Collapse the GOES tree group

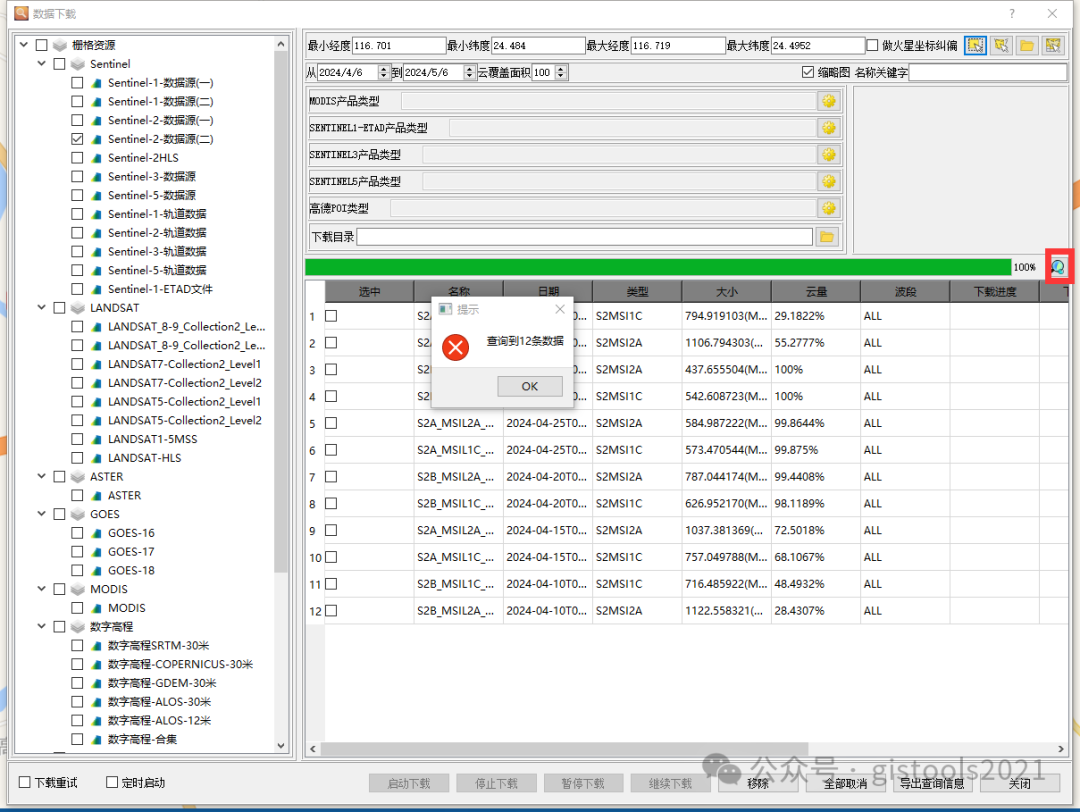tap(42, 514)
